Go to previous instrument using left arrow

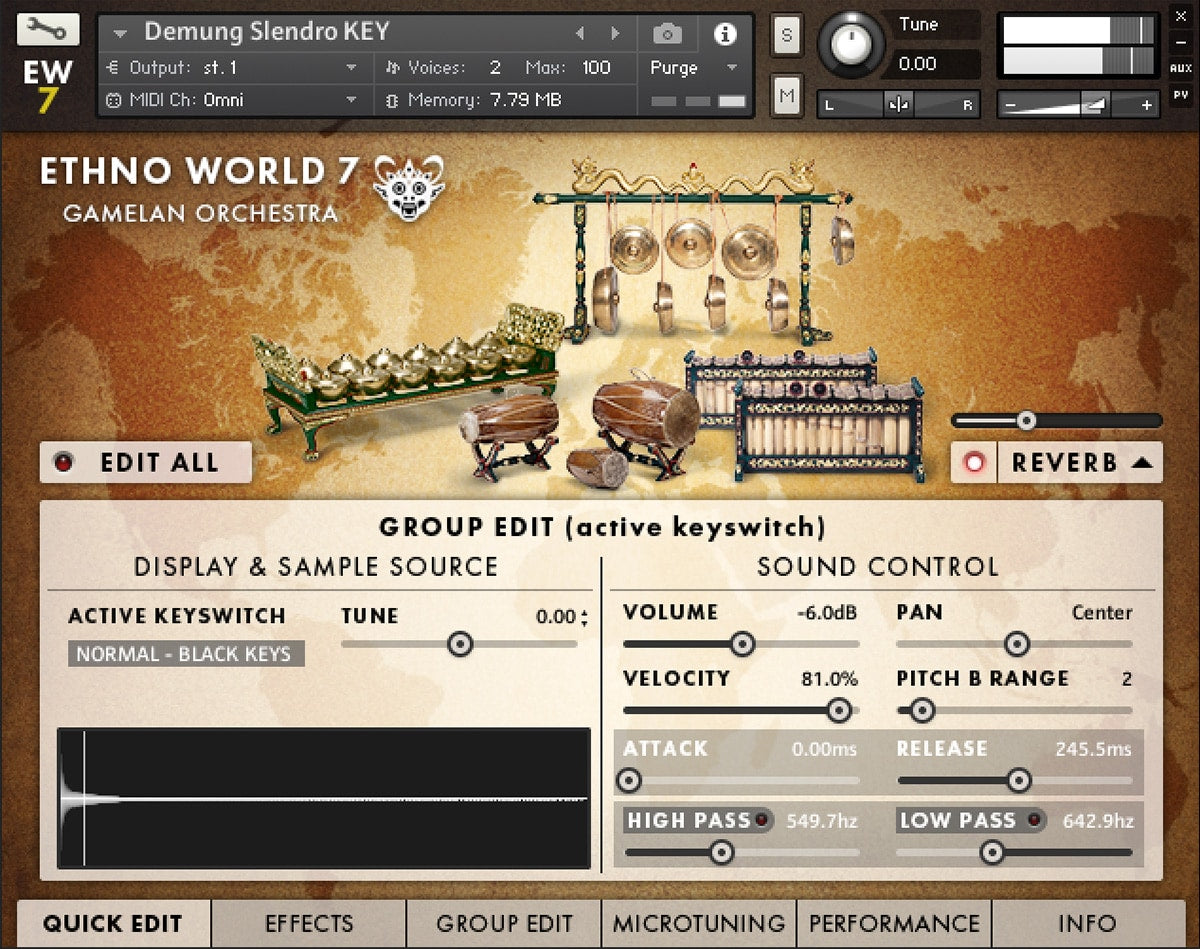(x=579, y=34)
